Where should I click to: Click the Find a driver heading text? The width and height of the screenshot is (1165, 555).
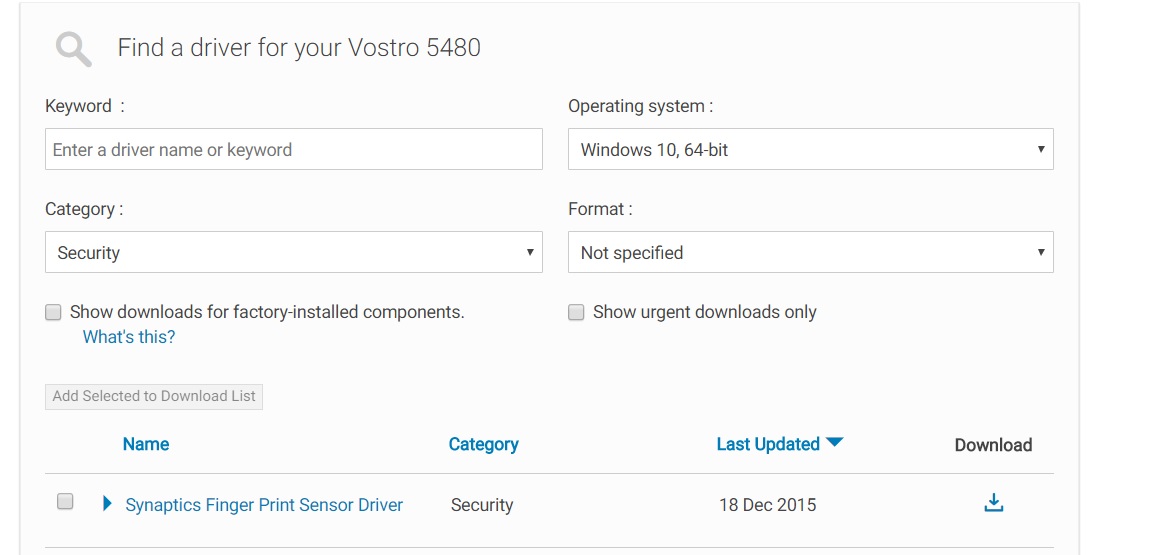[x=299, y=48]
